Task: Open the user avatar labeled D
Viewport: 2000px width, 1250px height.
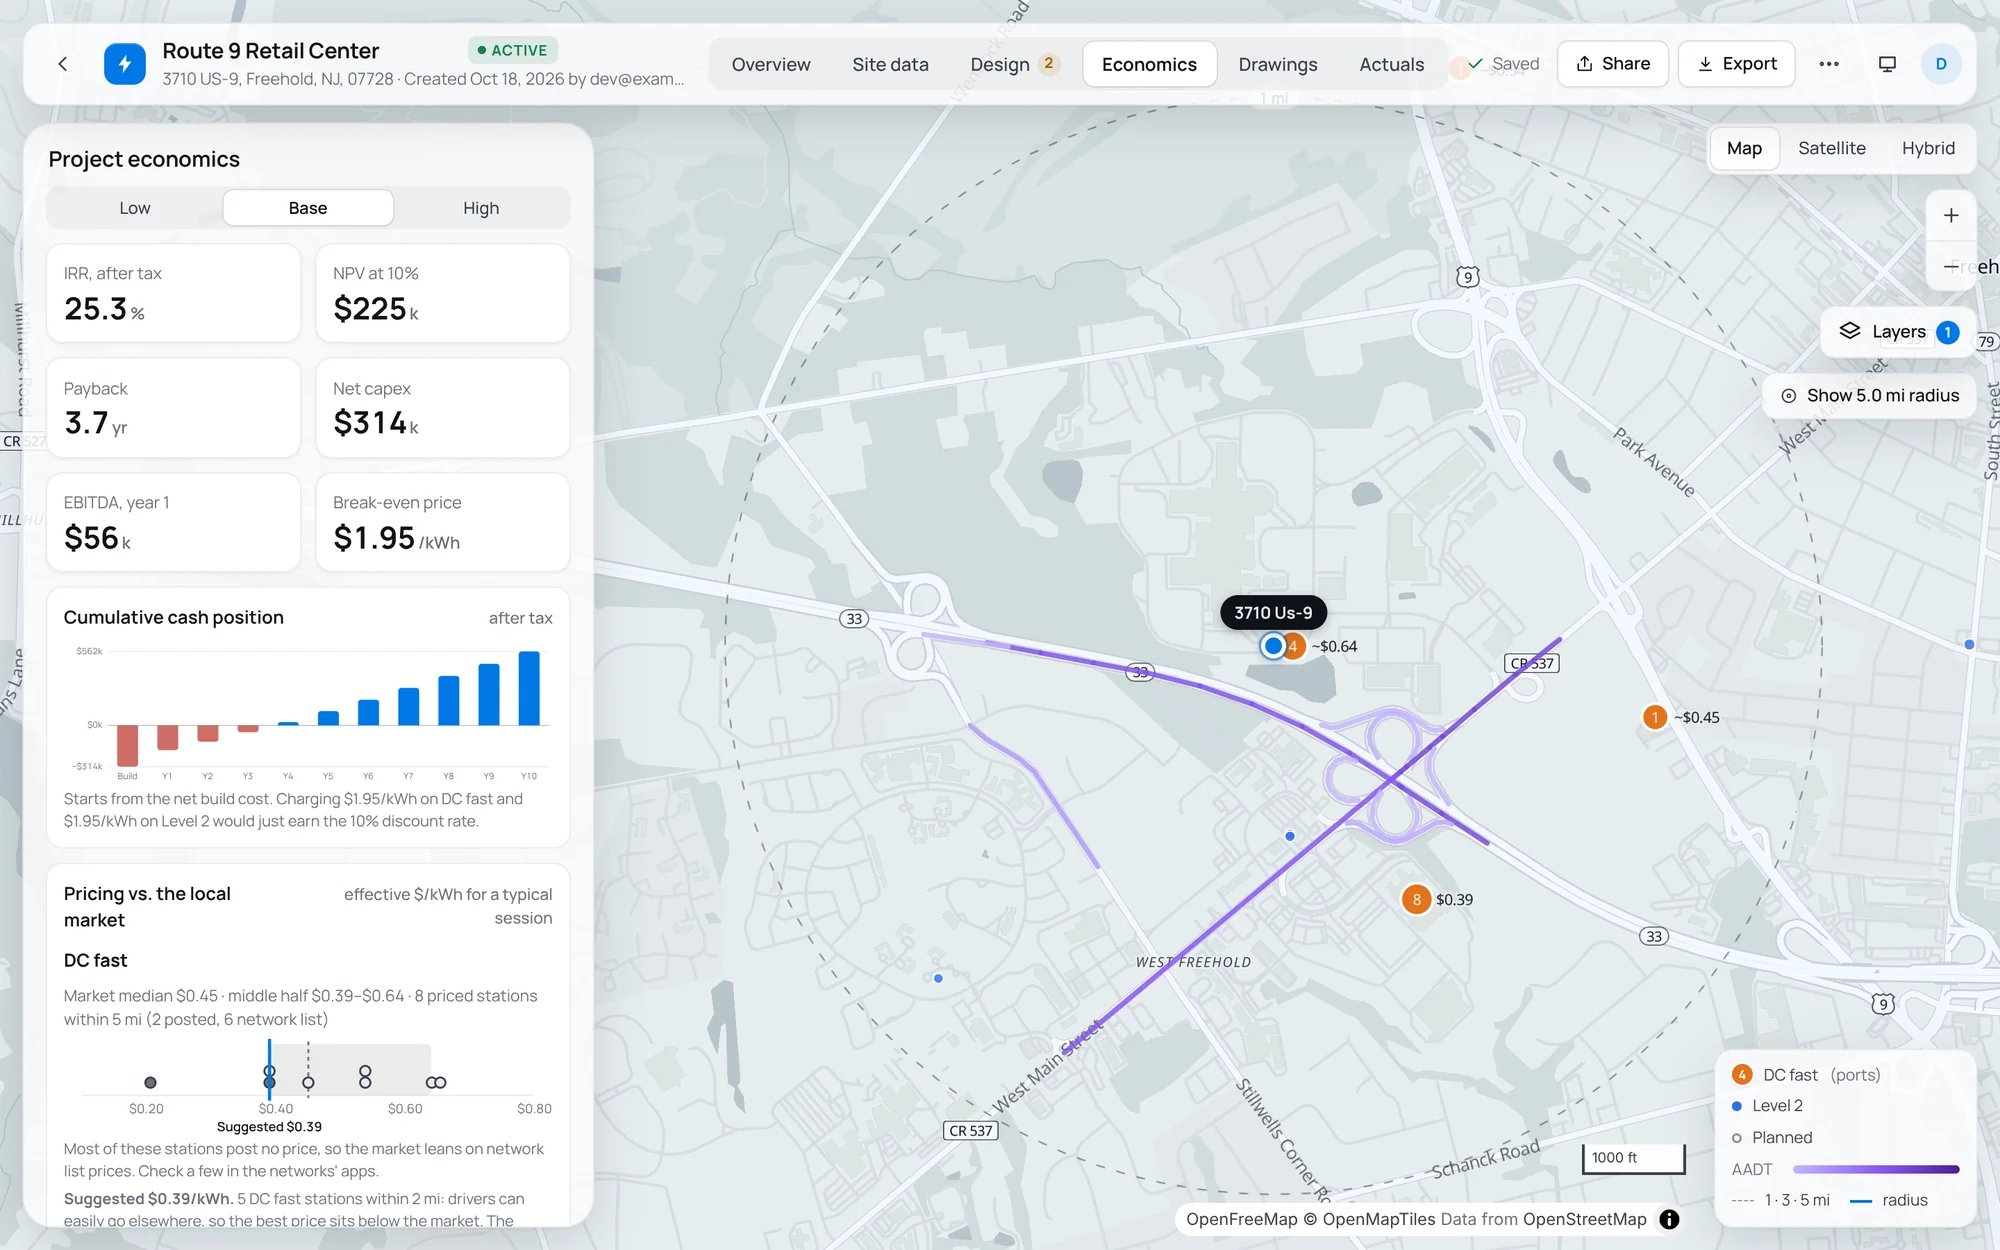Action: (x=1941, y=64)
